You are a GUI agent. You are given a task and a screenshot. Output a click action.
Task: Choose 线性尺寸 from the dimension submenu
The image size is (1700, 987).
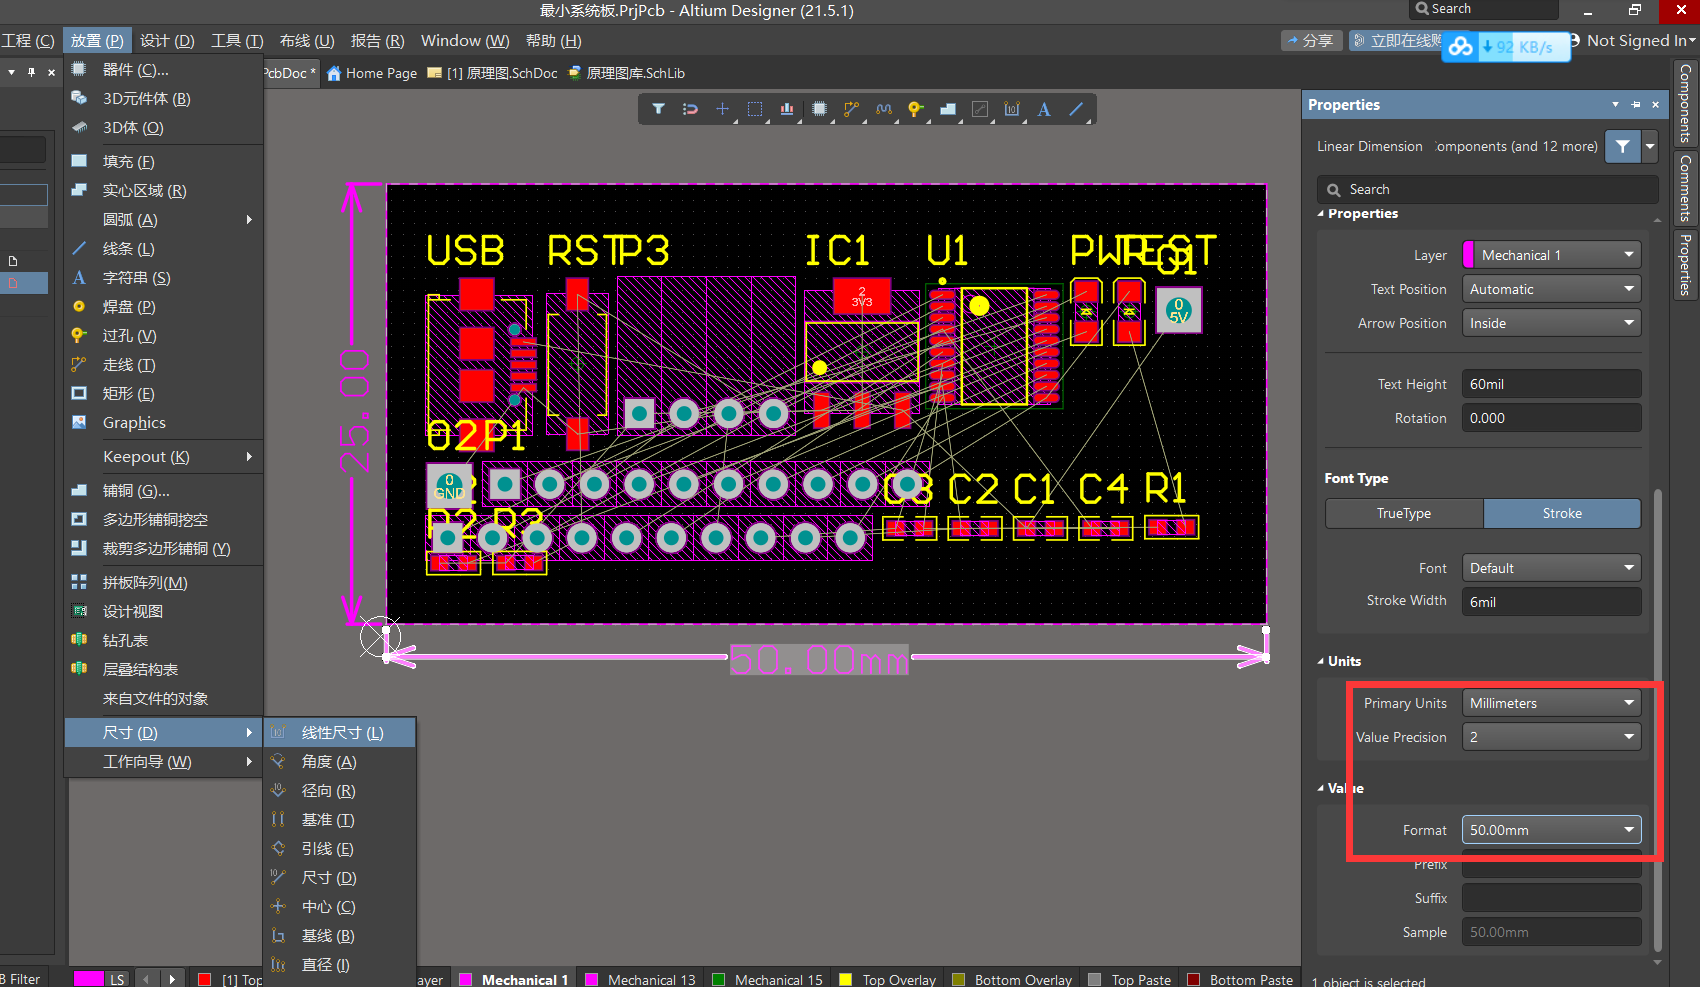(340, 732)
